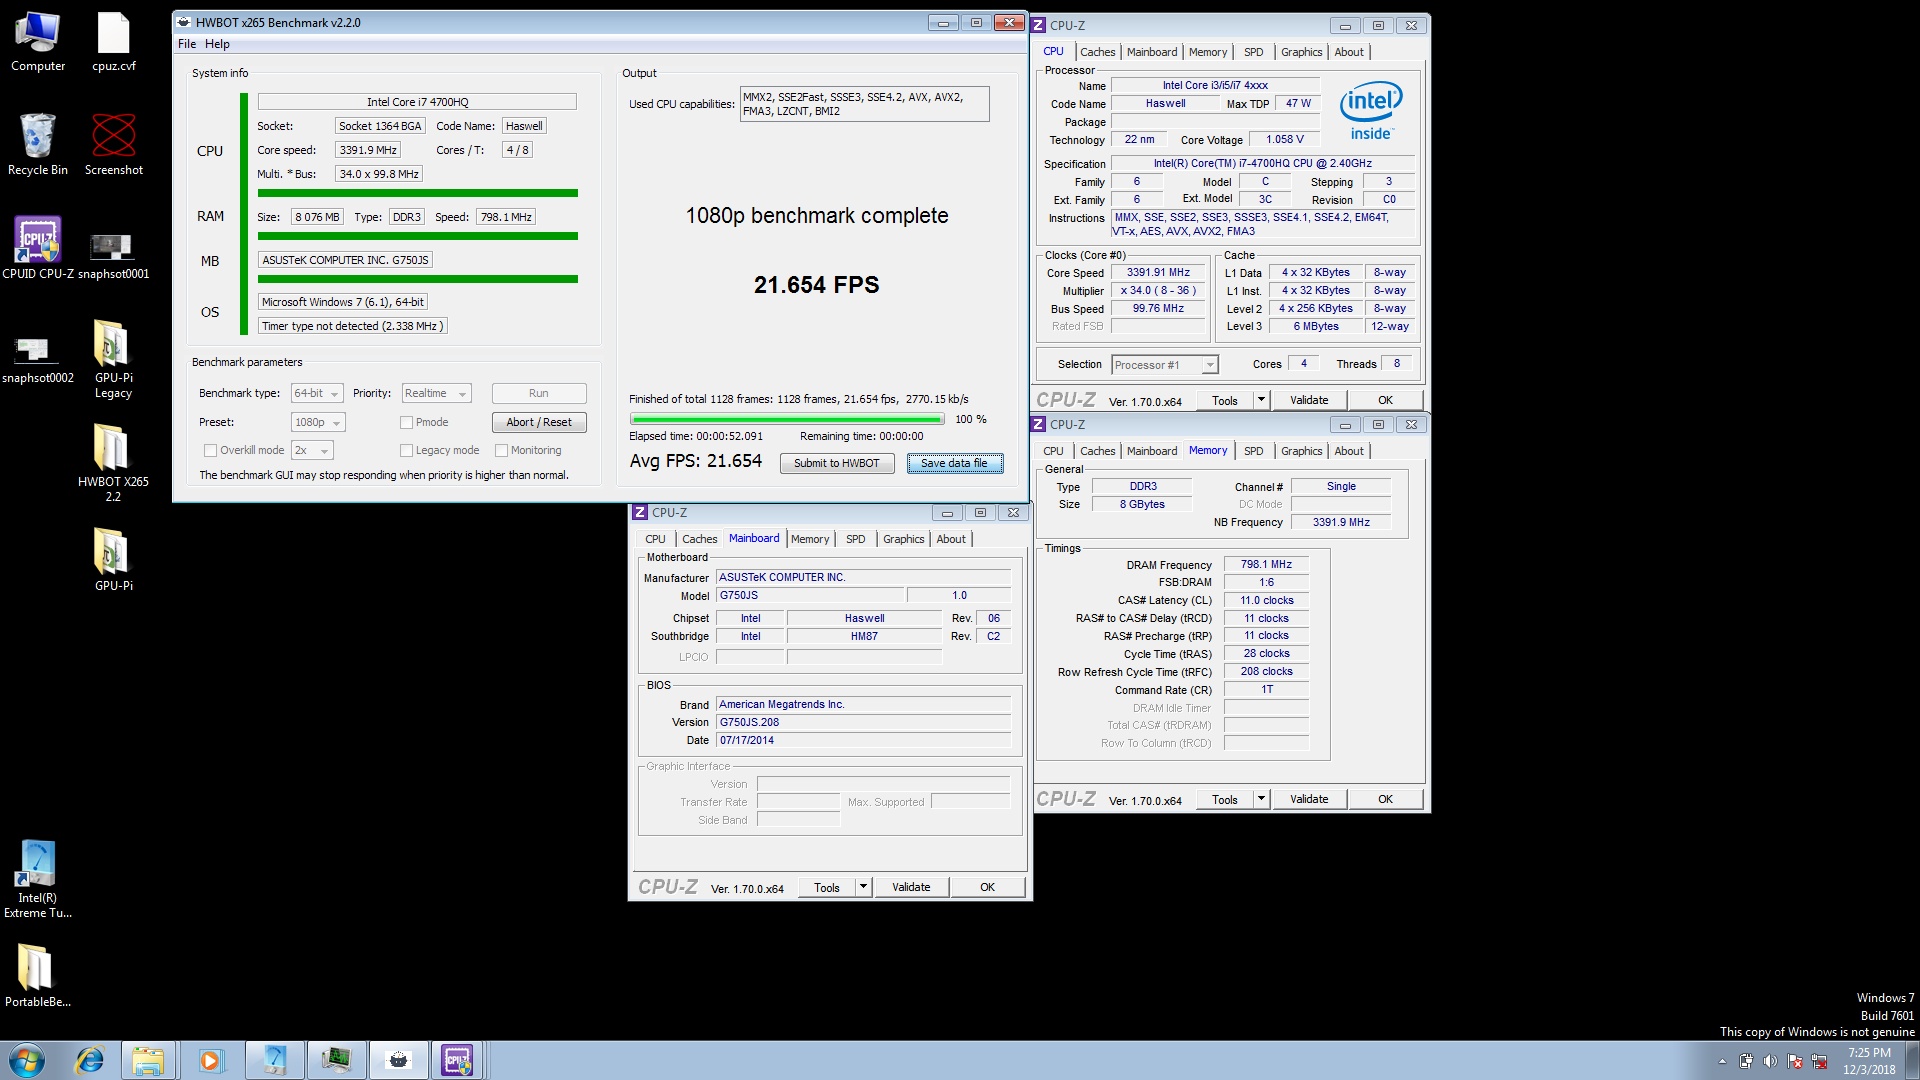Open About tab in Mainboard CPU-Z window

[951, 539]
